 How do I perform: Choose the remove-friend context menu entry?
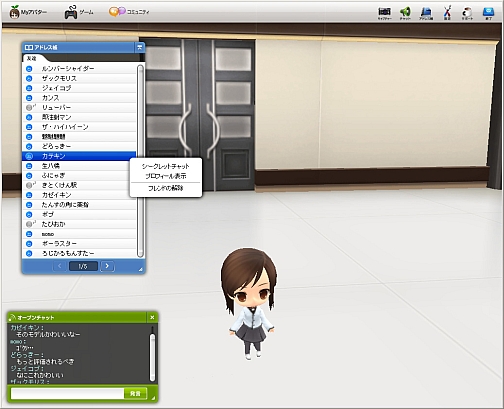click(166, 188)
